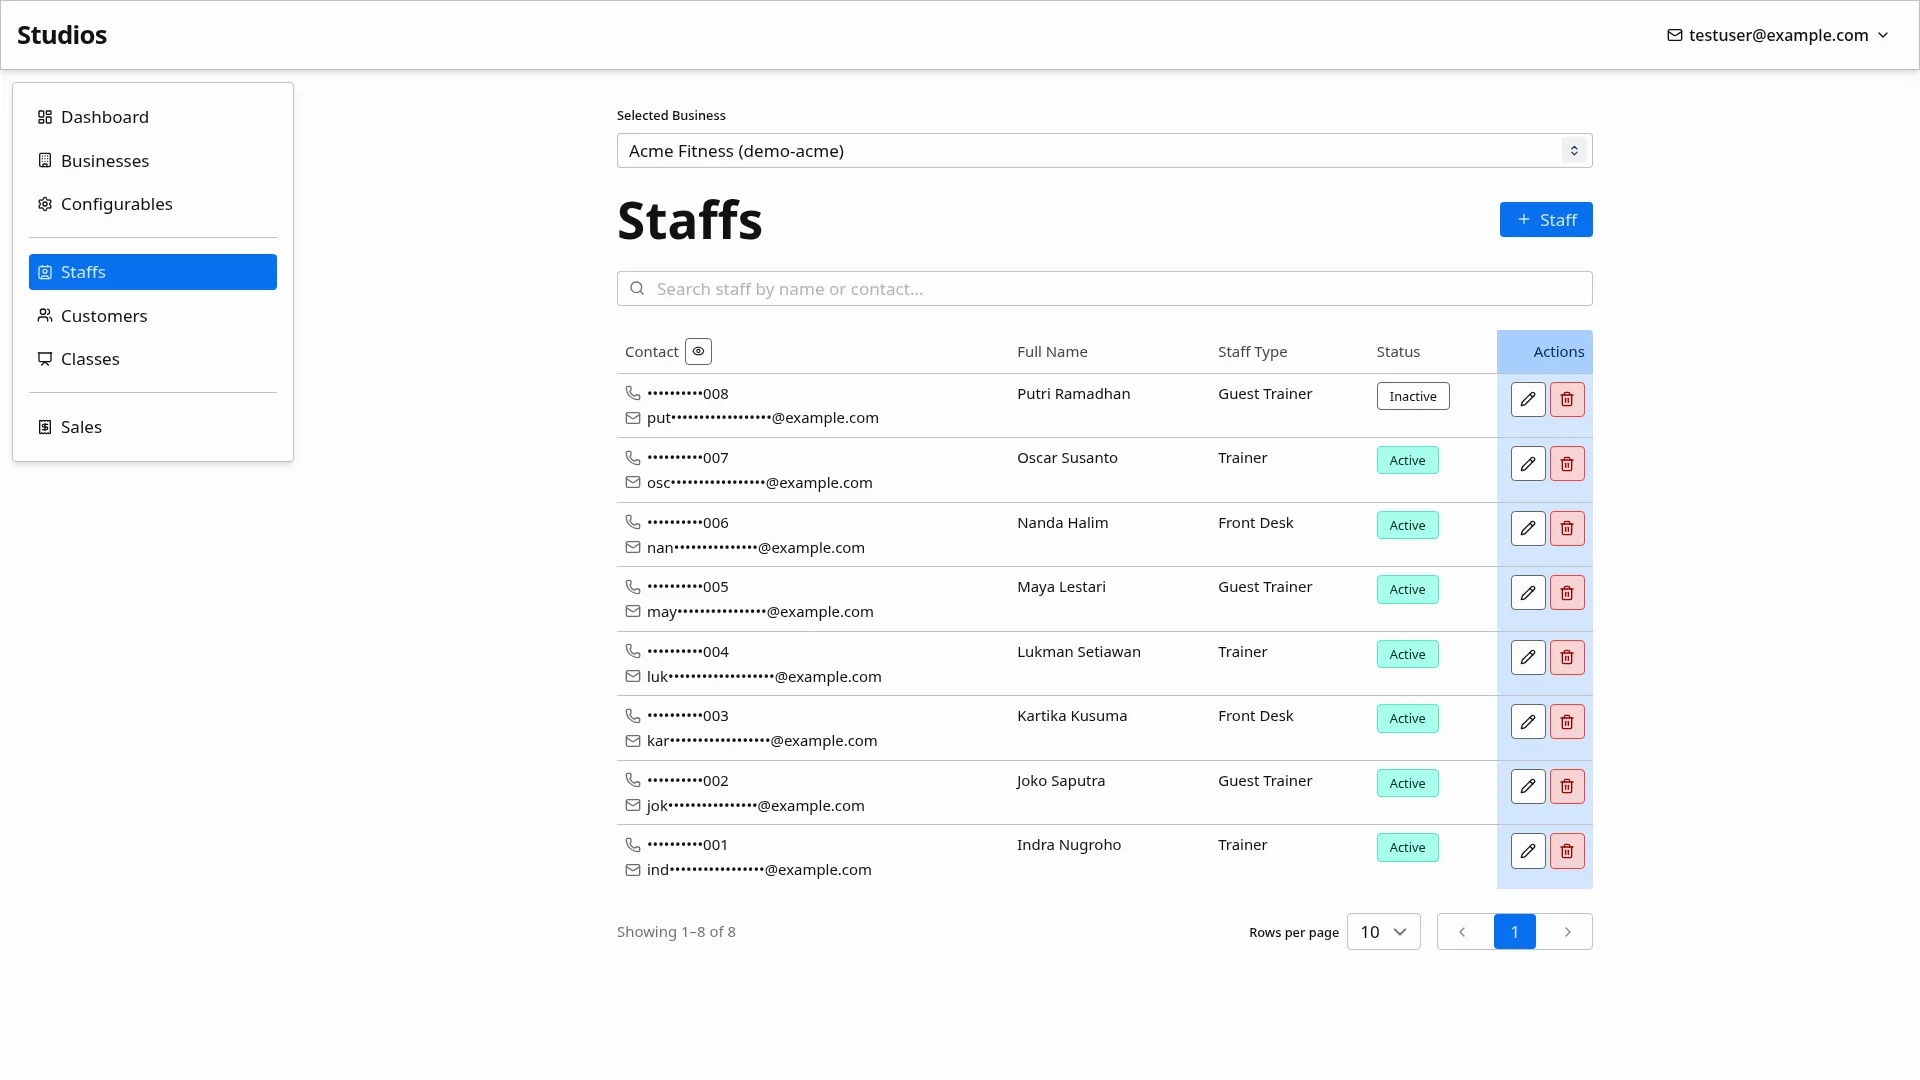Edit Indra Nugroho's staff record
1920x1080 pixels.
pos(1528,851)
